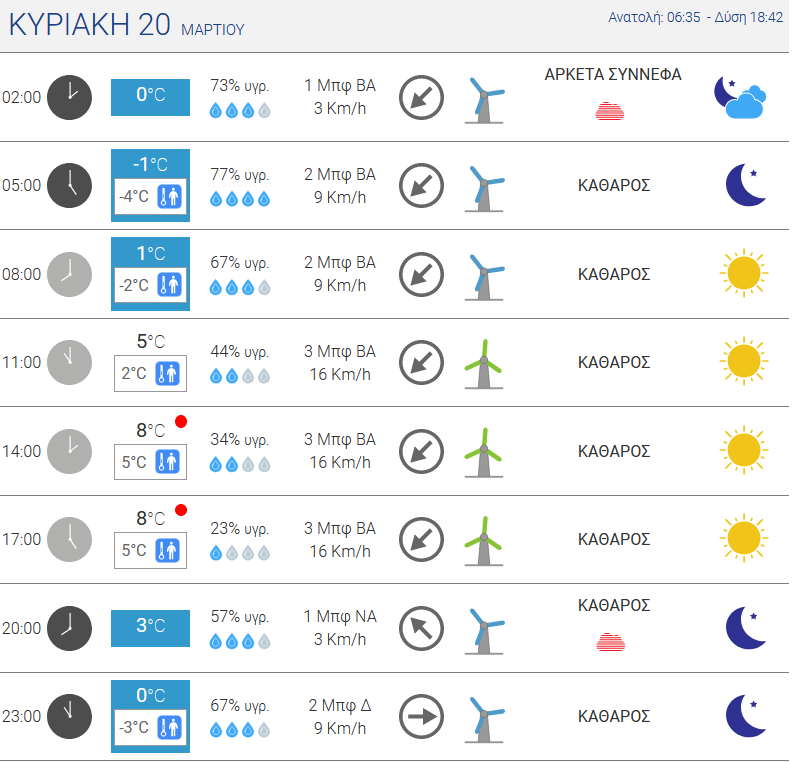Click the 3 Μπφ ΒΑ wind text at 14:00

tap(340, 439)
